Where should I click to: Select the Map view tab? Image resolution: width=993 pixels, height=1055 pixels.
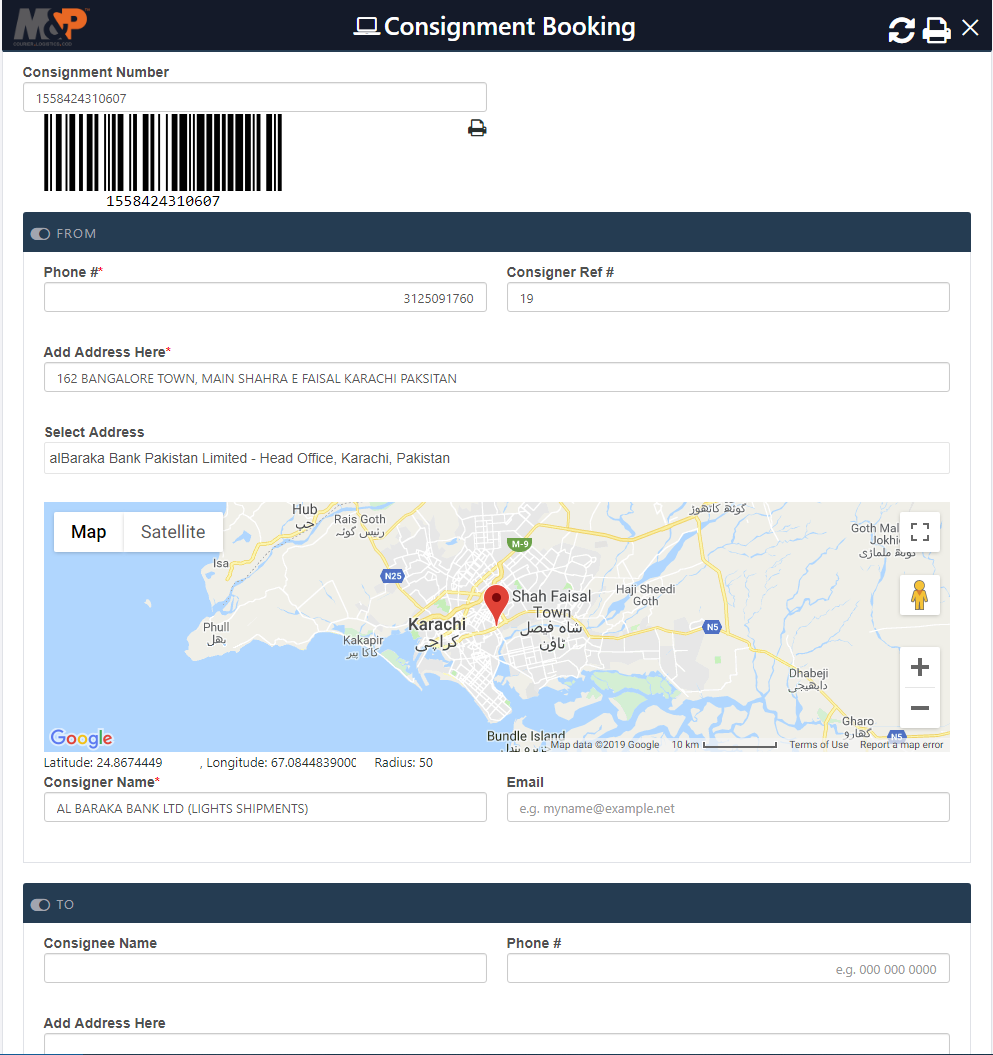[89, 532]
